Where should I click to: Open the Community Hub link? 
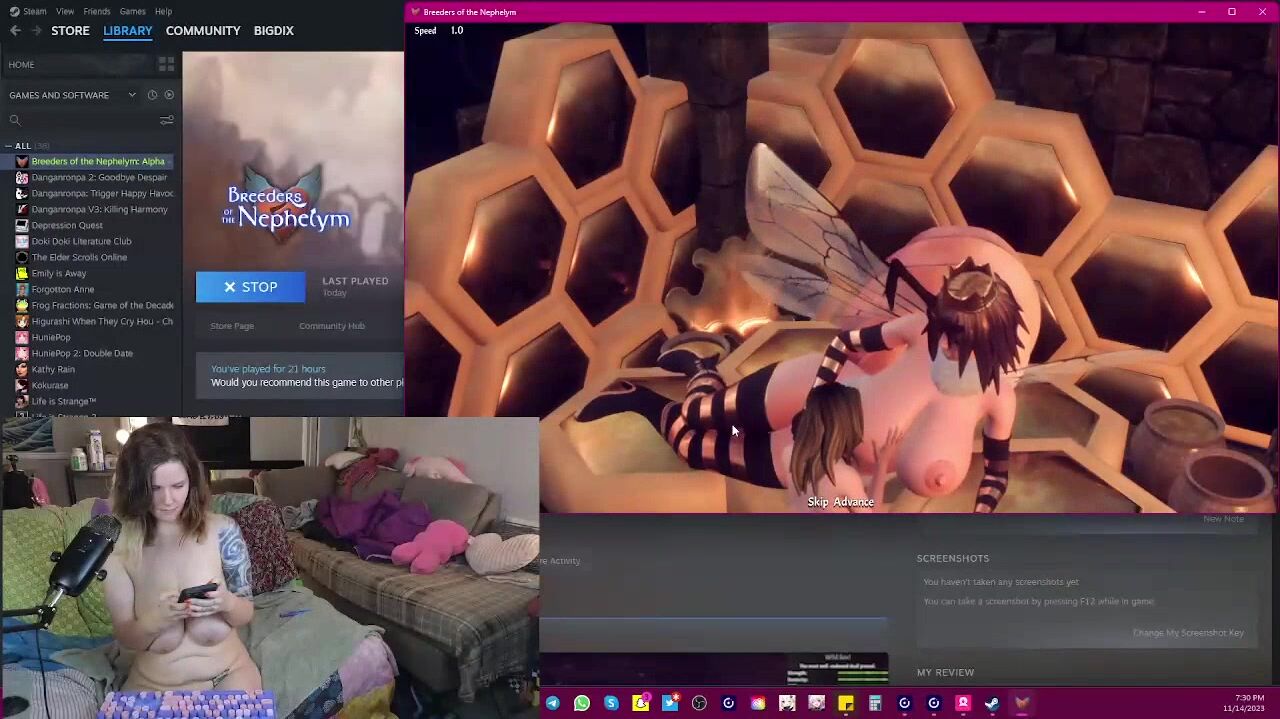point(331,326)
